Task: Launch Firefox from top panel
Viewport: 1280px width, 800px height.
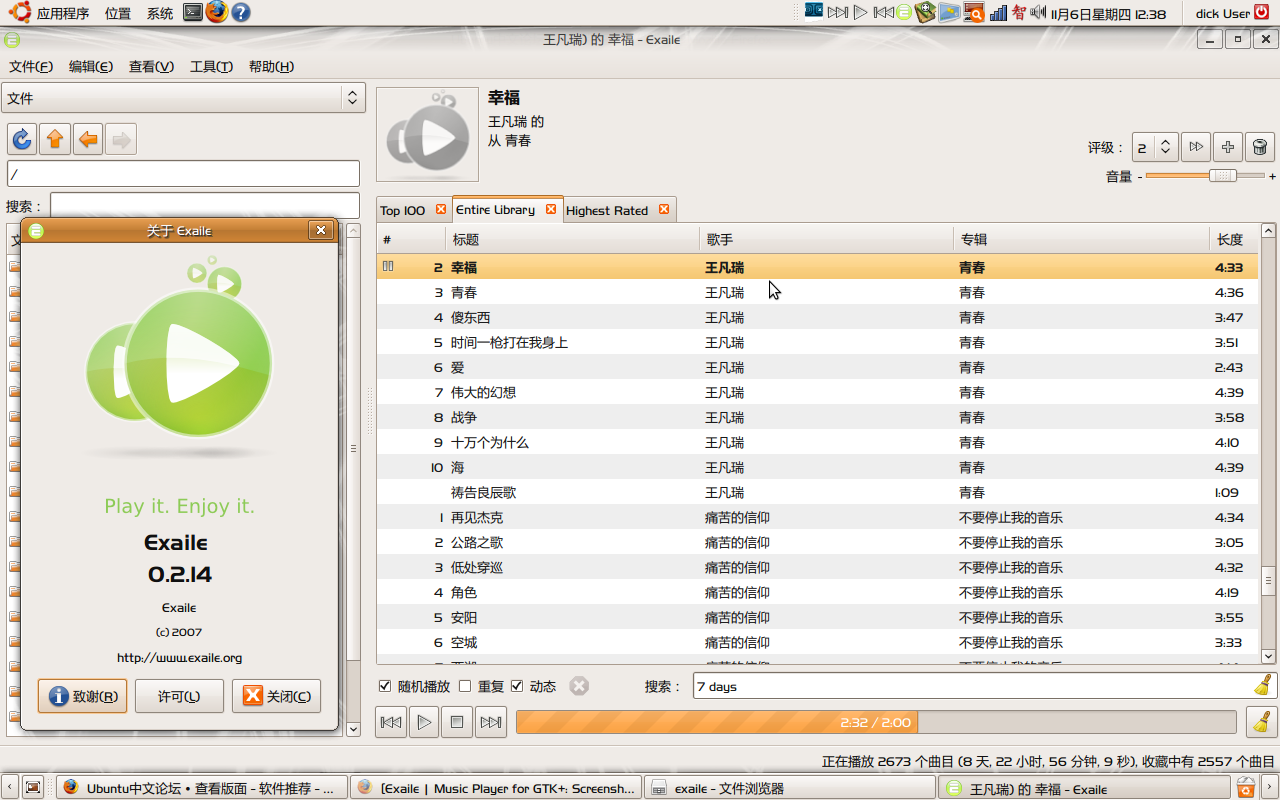Action: pyautogui.click(x=217, y=12)
